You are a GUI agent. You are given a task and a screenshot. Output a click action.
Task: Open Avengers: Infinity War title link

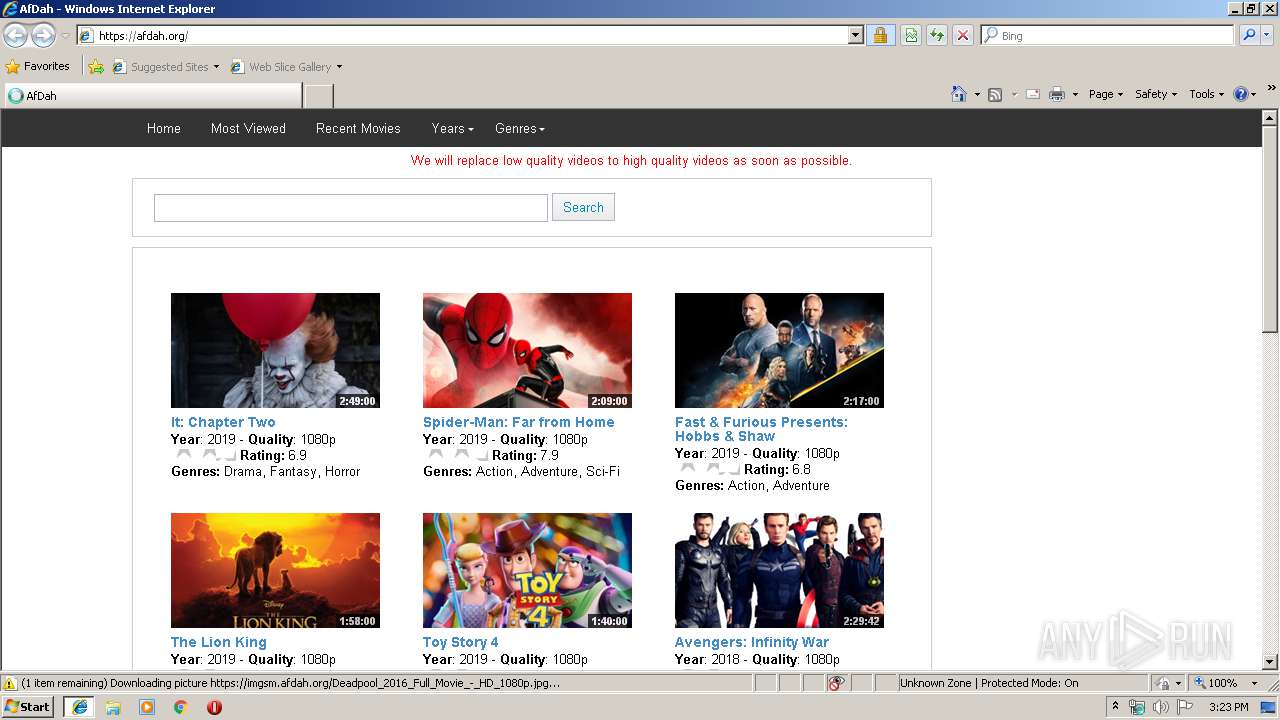coord(752,642)
